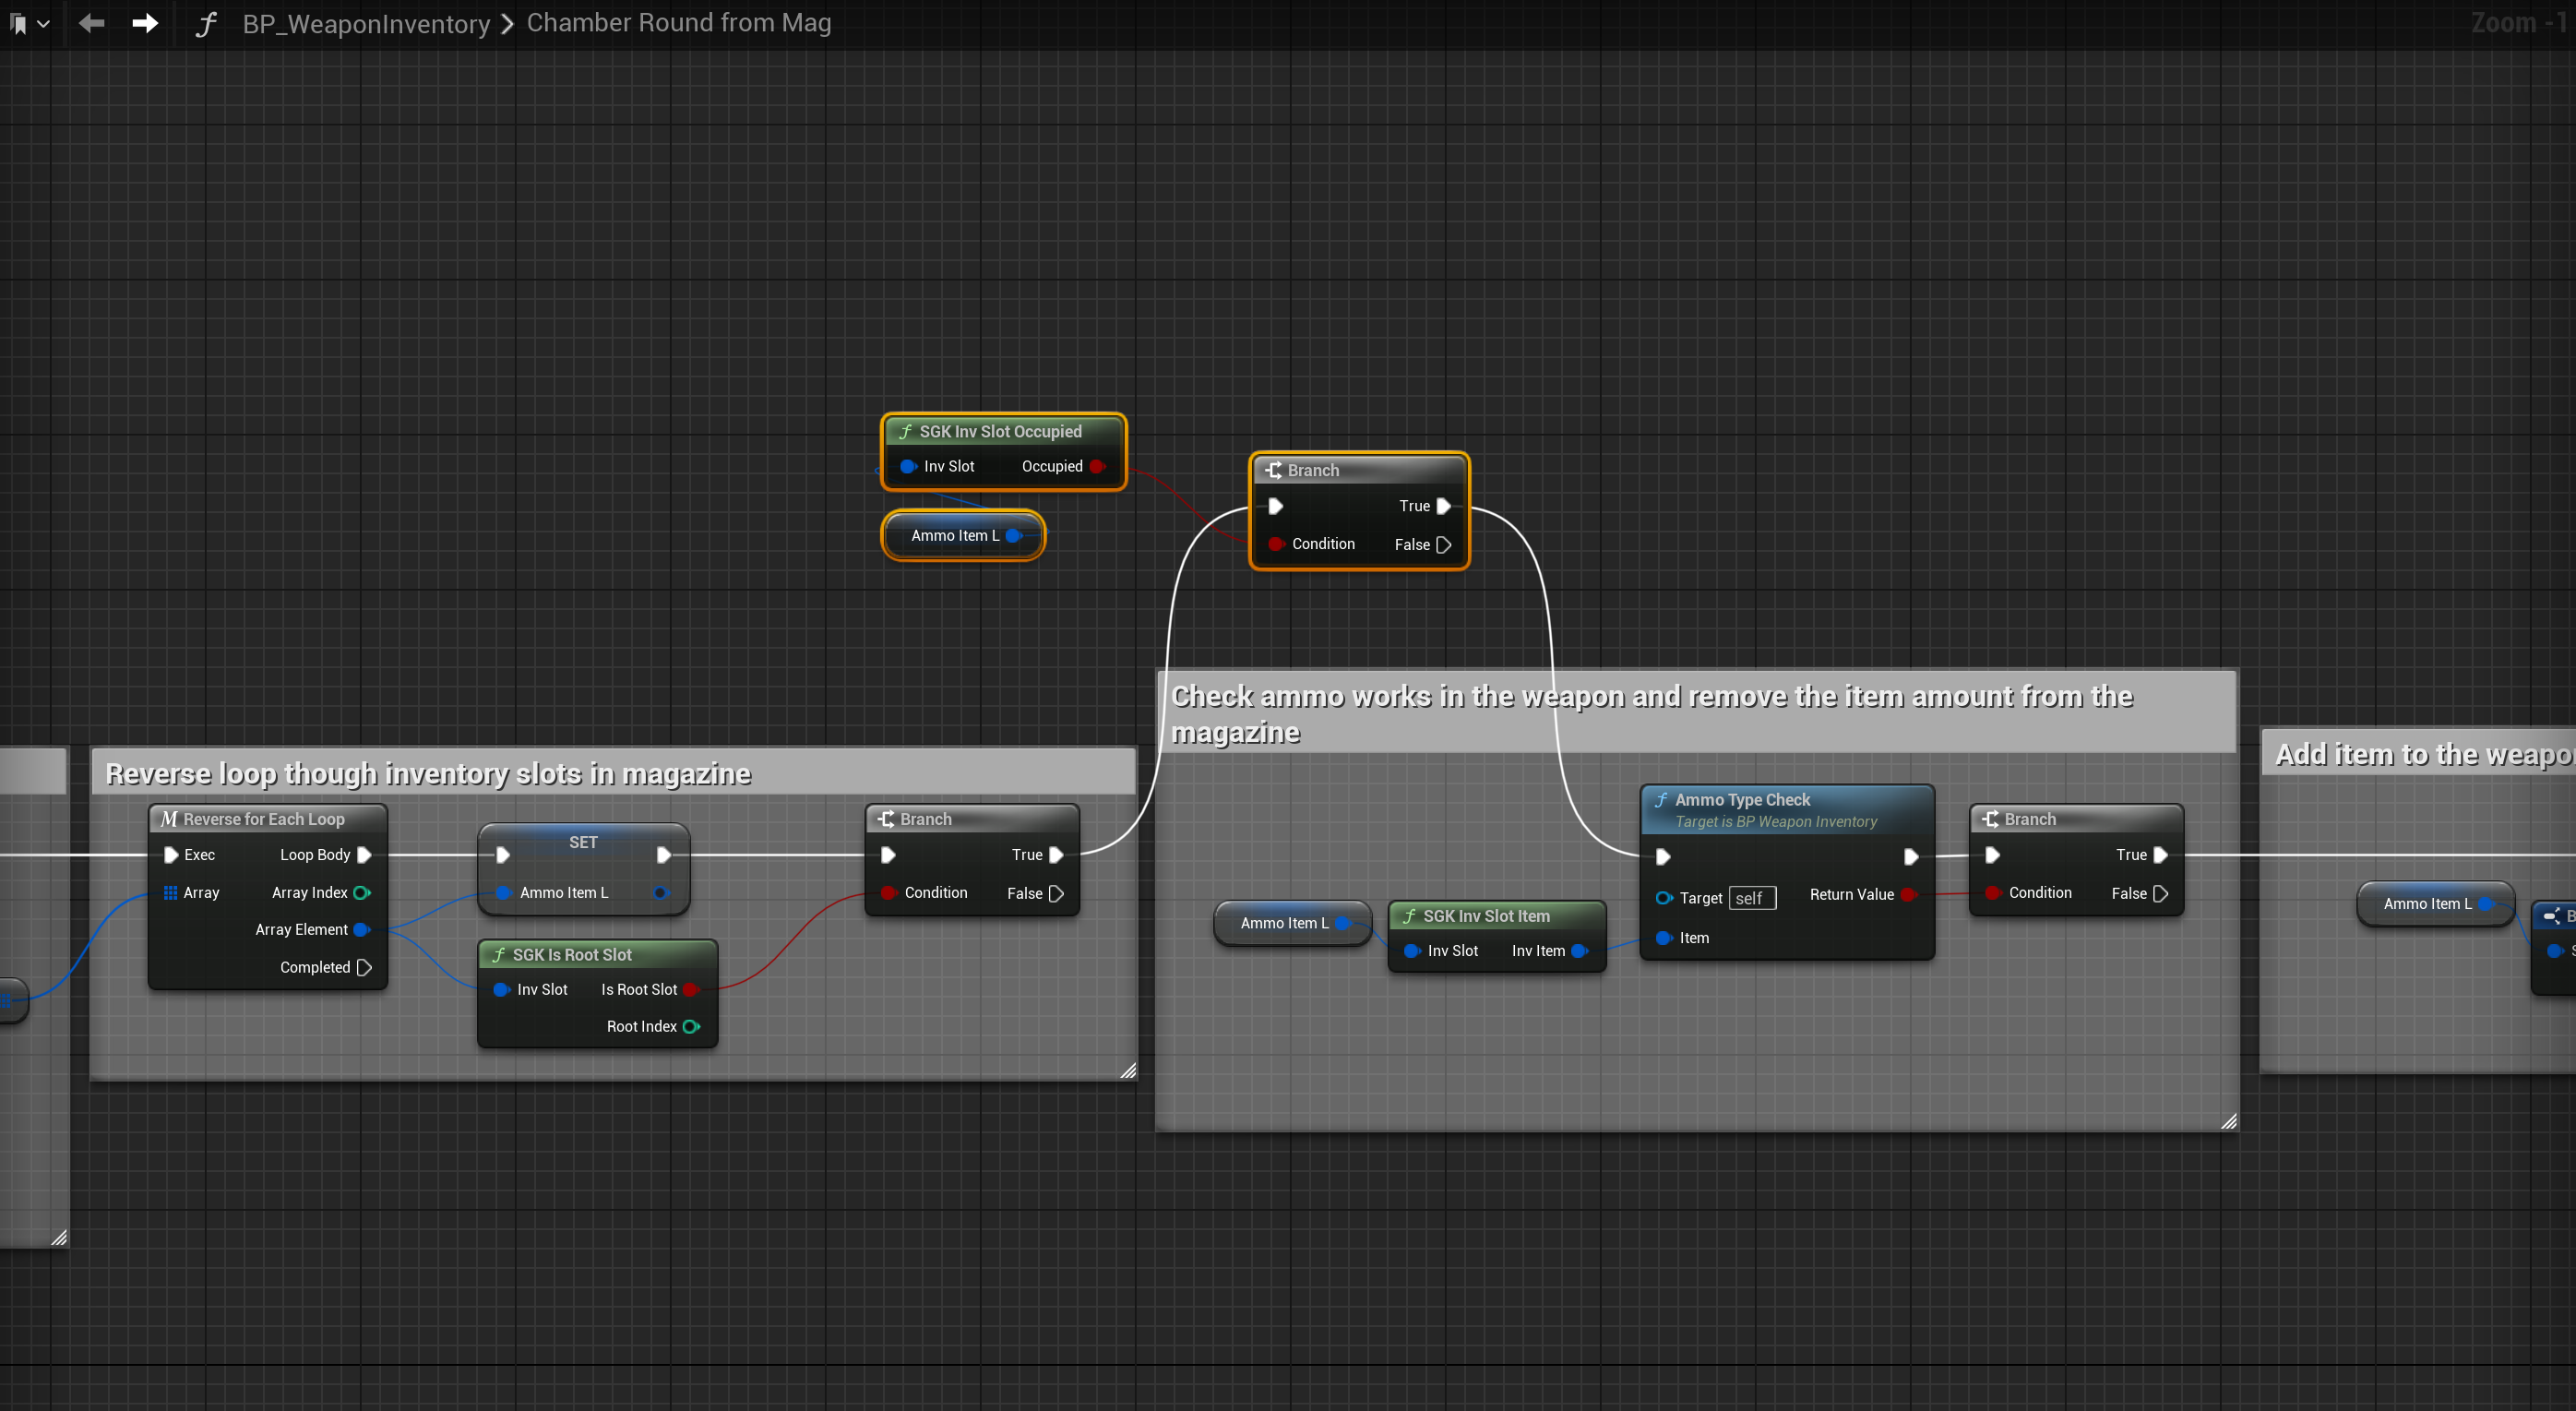2576x1411 pixels.
Task: Select the SET node header
Action: point(583,842)
